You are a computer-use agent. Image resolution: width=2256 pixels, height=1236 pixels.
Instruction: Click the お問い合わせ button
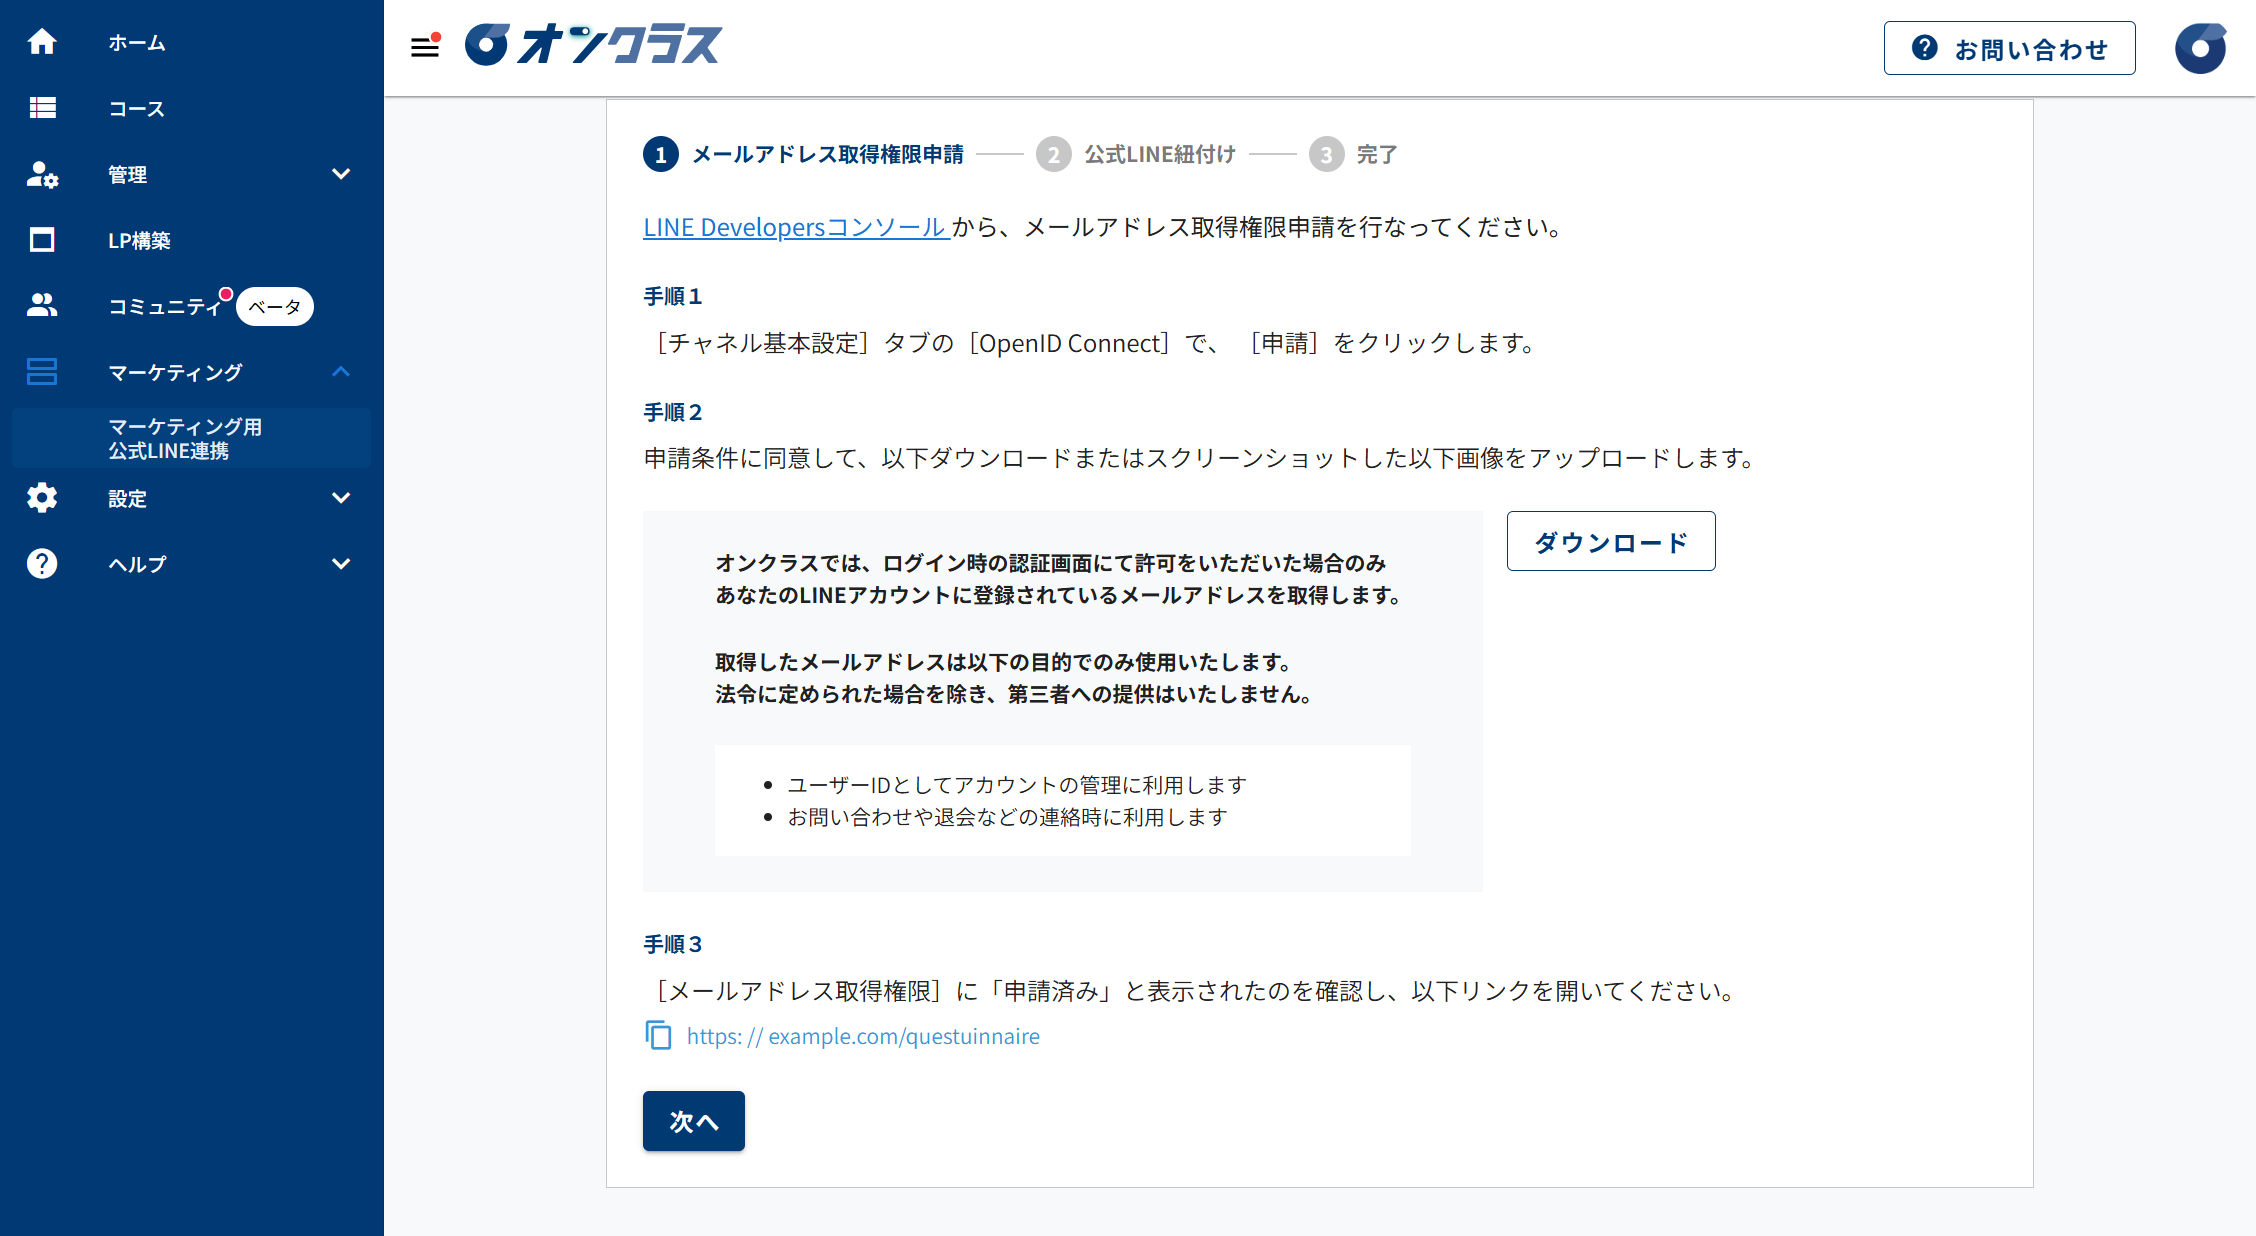coord(2009,48)
